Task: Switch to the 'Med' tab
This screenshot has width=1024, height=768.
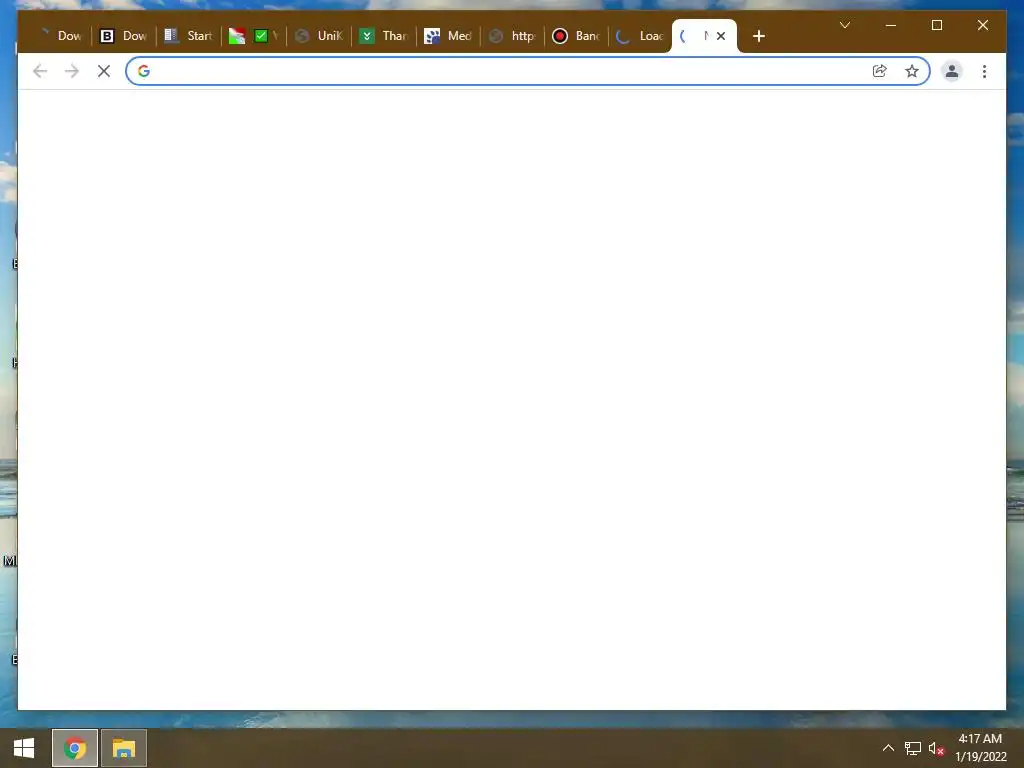Action: tap(448, 36)
